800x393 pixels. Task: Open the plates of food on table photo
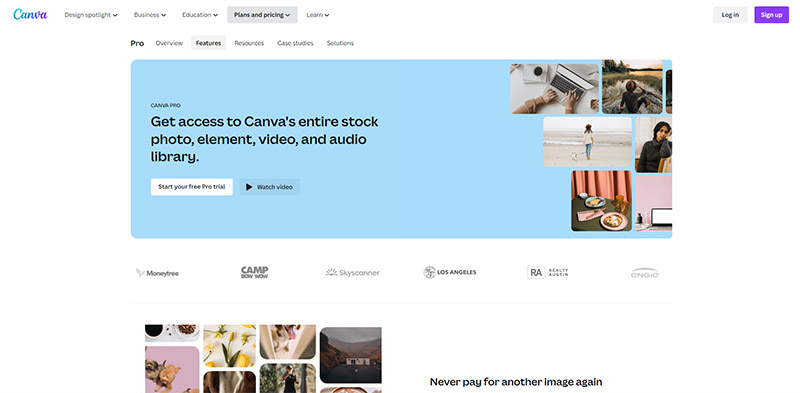(601, 201)
